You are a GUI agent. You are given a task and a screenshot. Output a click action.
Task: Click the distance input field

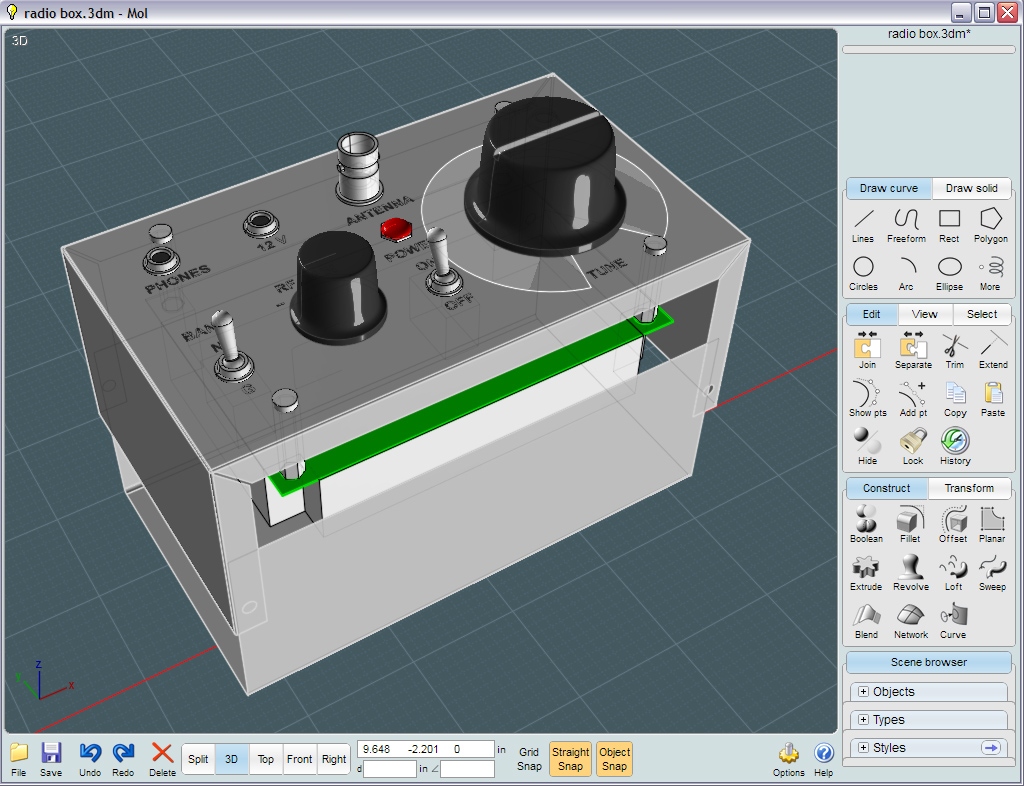click(390, 769)
